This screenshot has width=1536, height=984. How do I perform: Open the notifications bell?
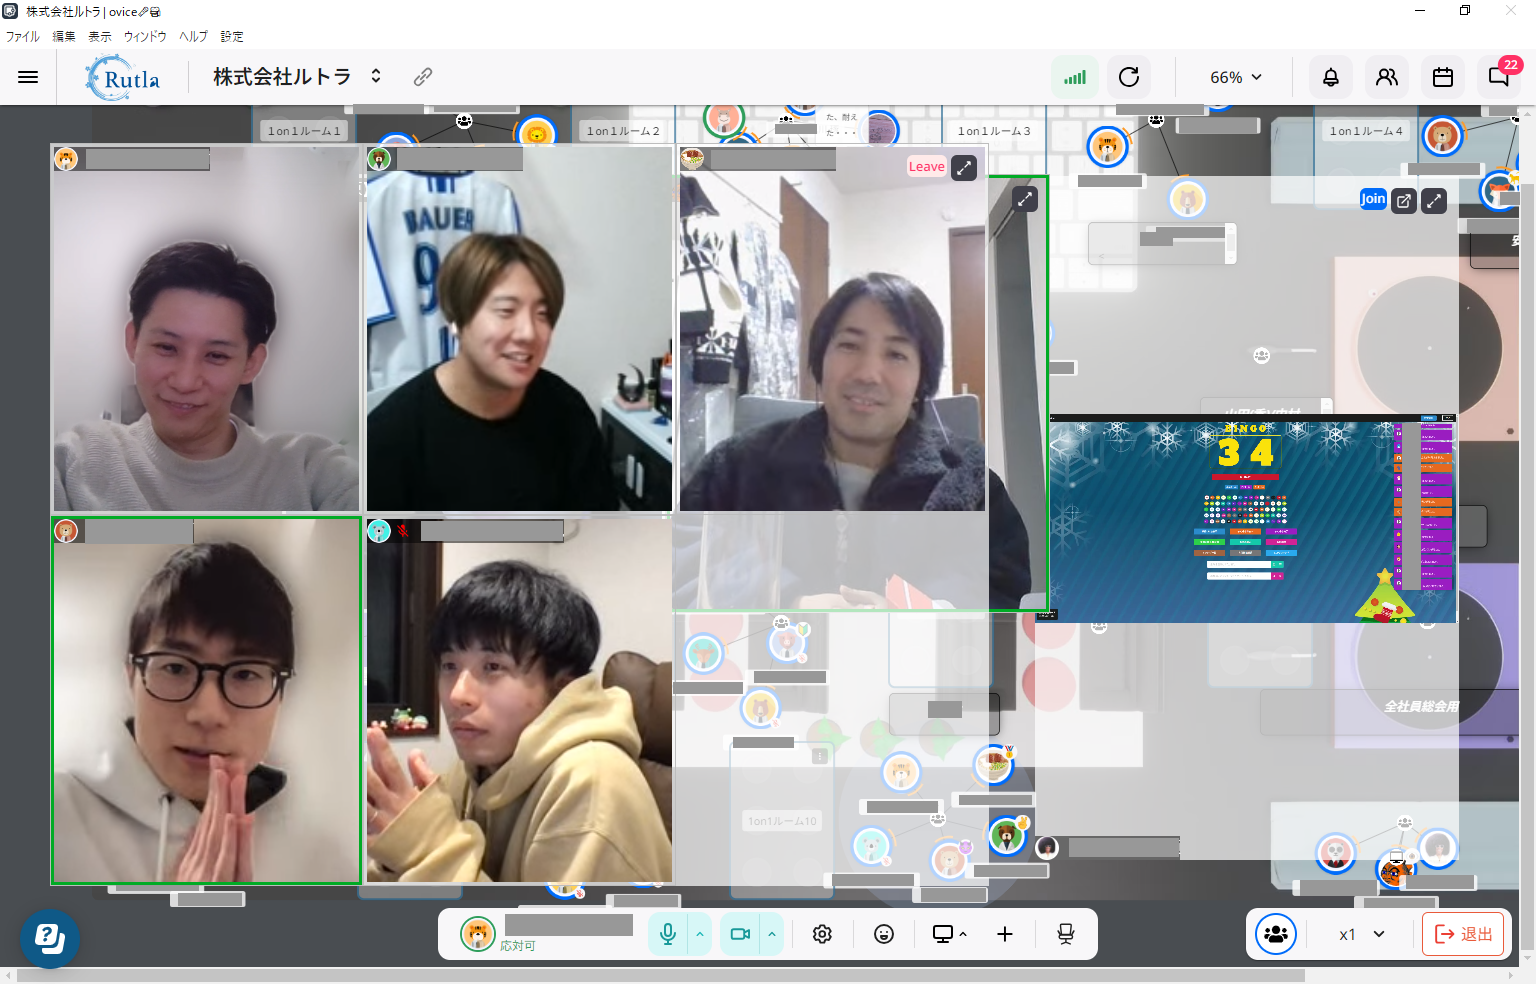click(1331, 77)
